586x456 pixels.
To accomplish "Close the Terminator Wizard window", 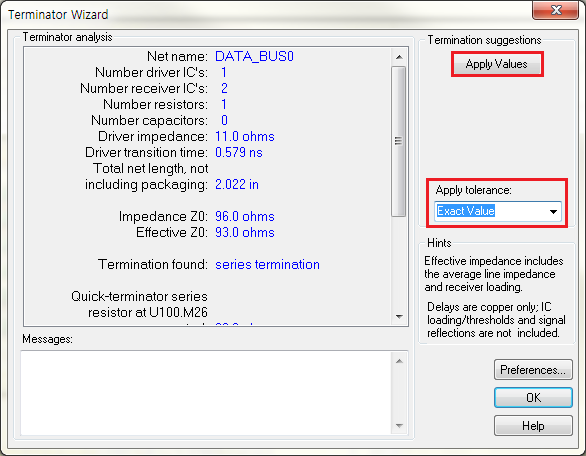I will tap(555, 10).
